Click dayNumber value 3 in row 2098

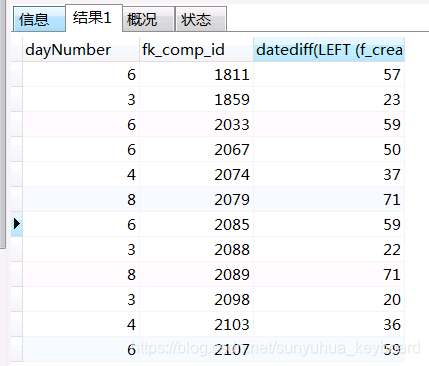click(x=81, y=299)
